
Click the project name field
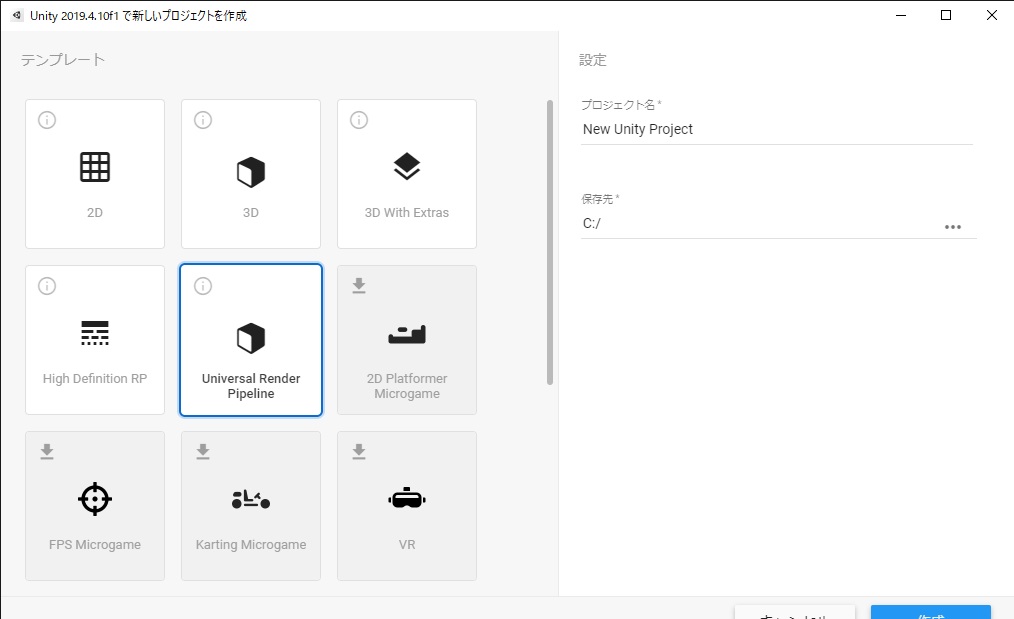tap(777, 129)
